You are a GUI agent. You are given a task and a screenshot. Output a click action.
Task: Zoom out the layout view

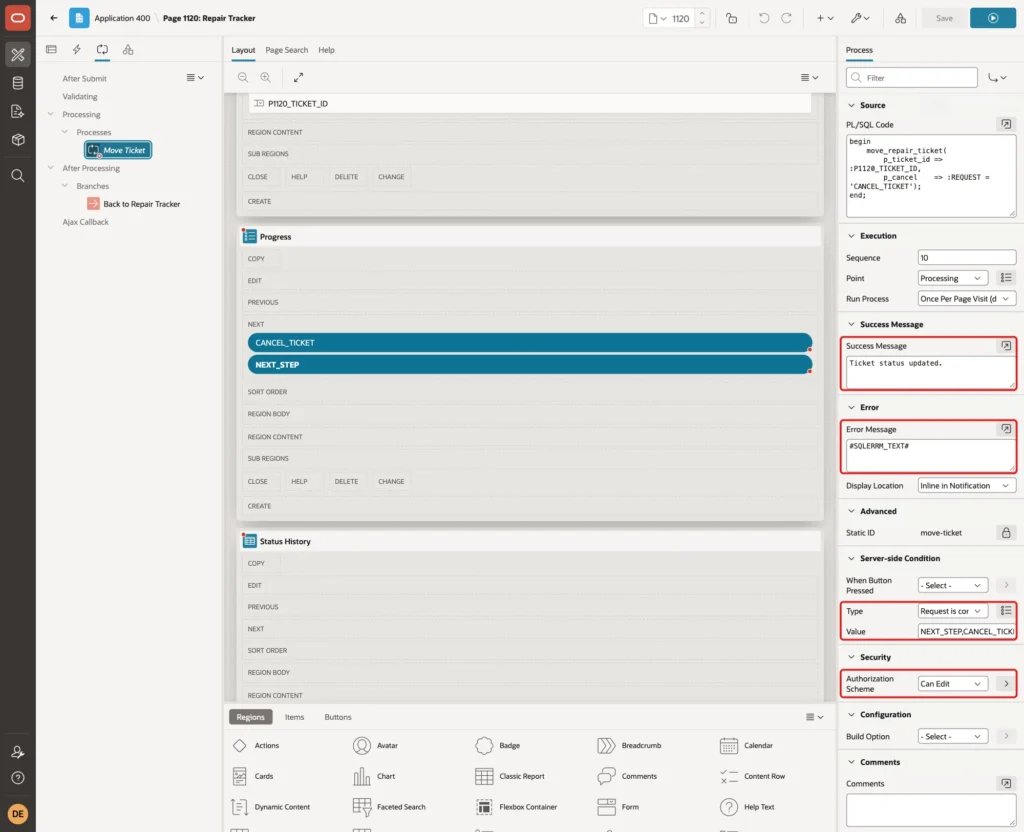click(x=242, y=78)
